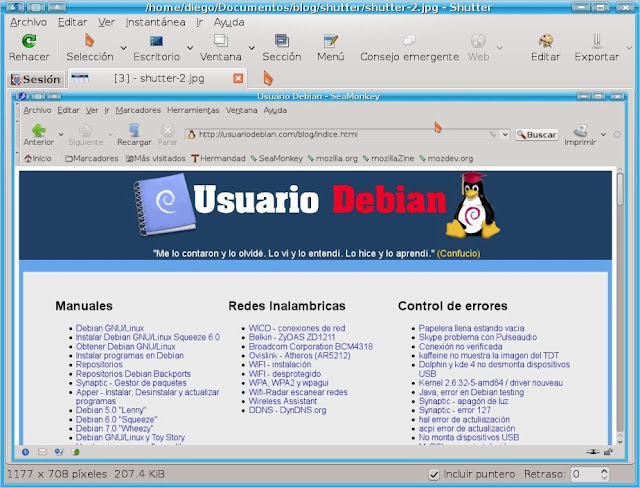Open the Más visitados bookmark folder

(x=156, y=158)
